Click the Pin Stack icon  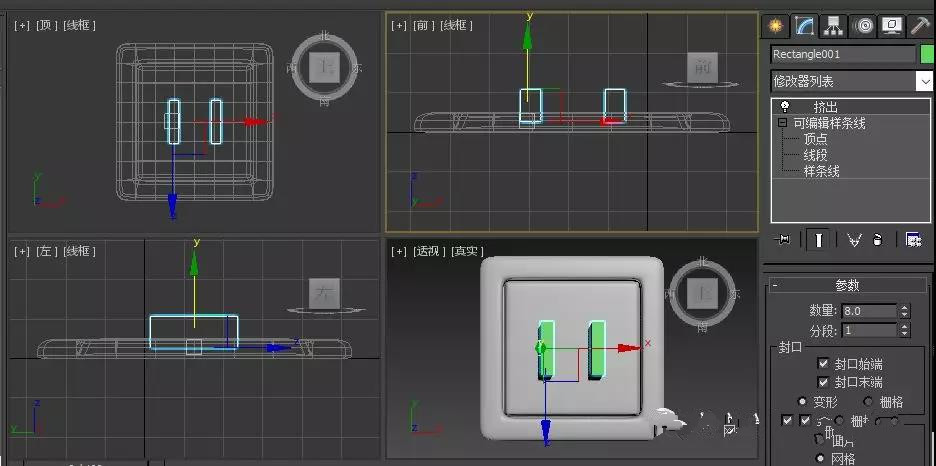(x=781, y=240)
